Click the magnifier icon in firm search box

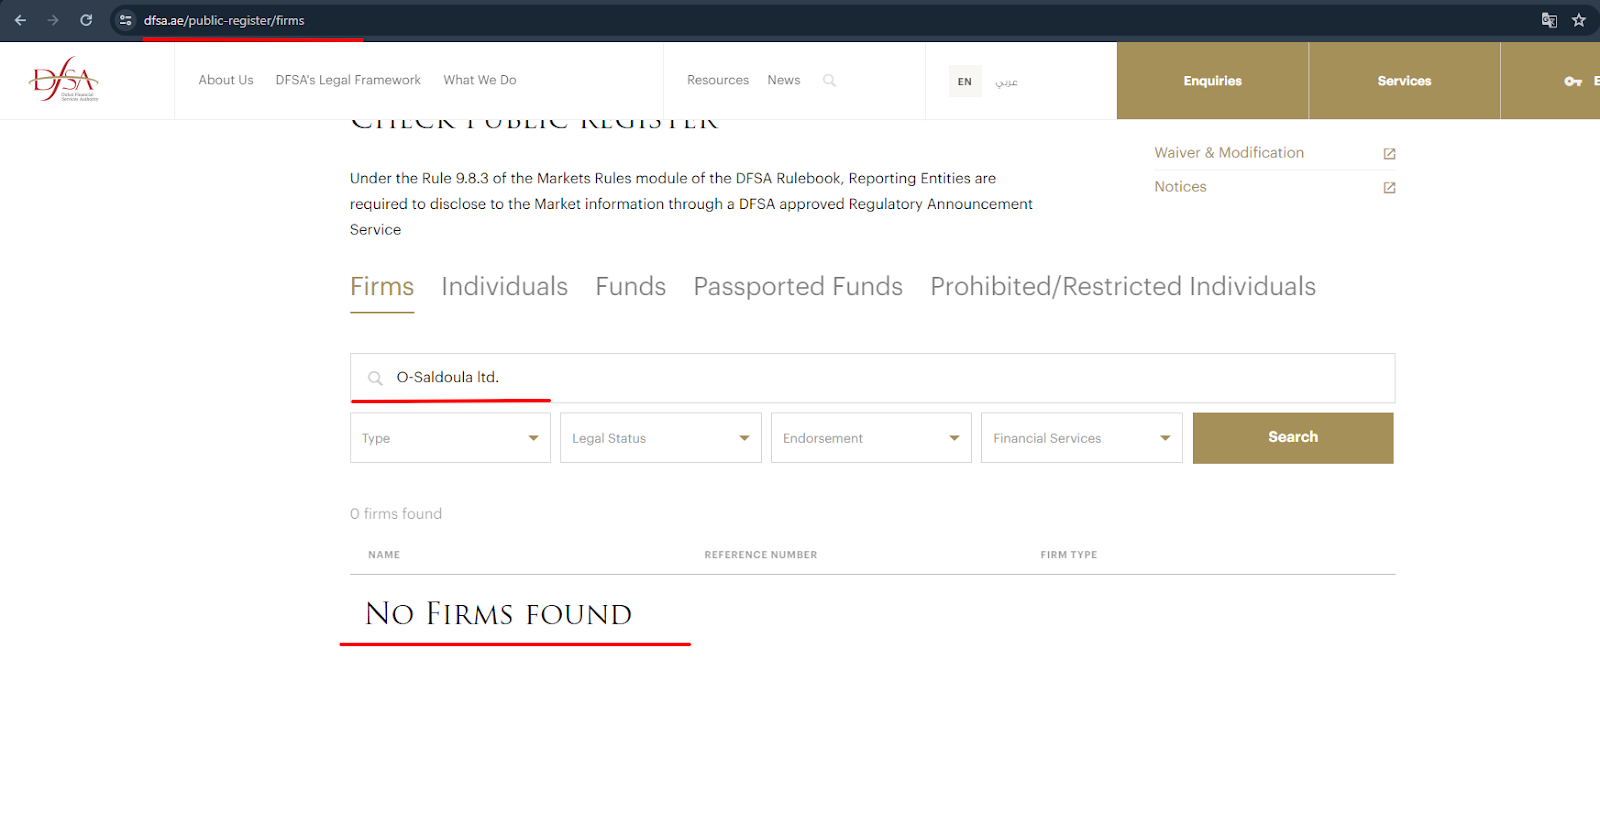pyautogui.click(x=375, y=378)
